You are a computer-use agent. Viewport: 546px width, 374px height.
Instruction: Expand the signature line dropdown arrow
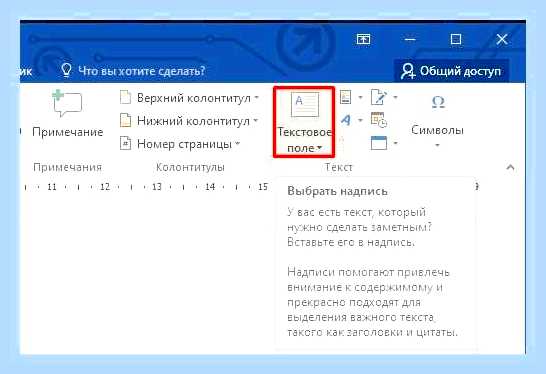coord(395,98)
